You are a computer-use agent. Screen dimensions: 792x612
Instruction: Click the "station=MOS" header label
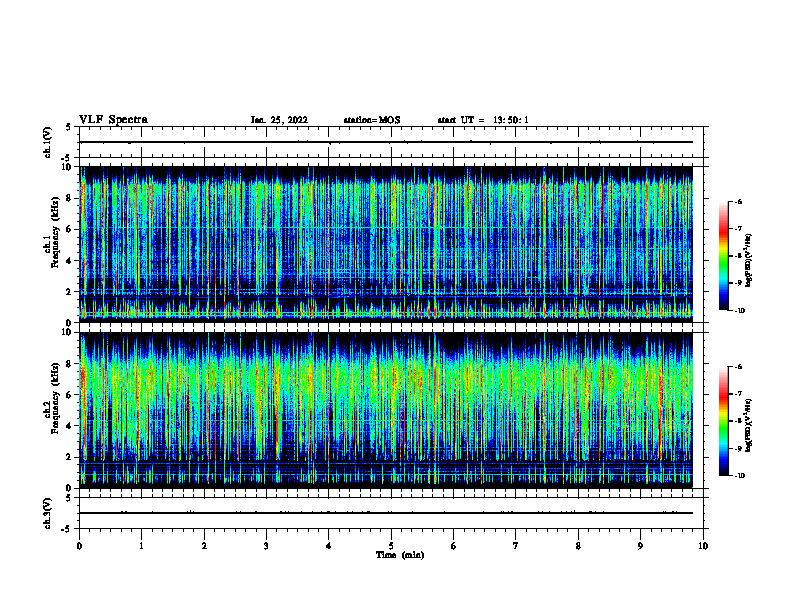[x=372, y=120]
